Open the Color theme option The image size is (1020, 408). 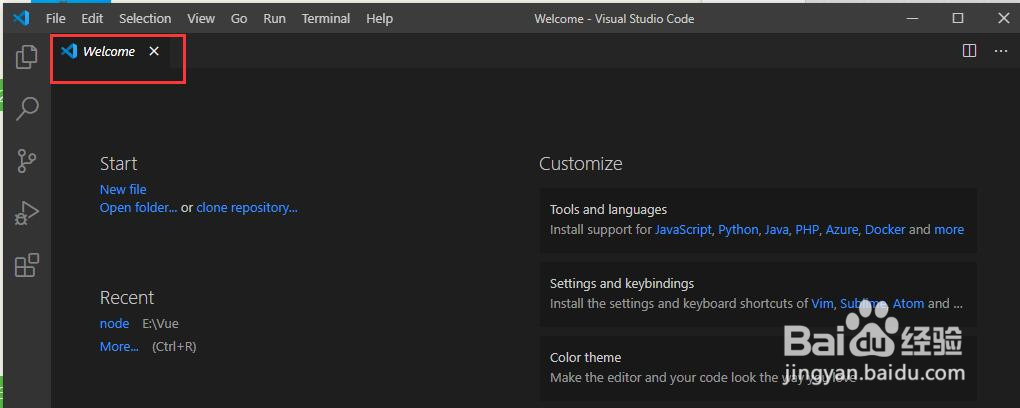click(x=758, y=368)
